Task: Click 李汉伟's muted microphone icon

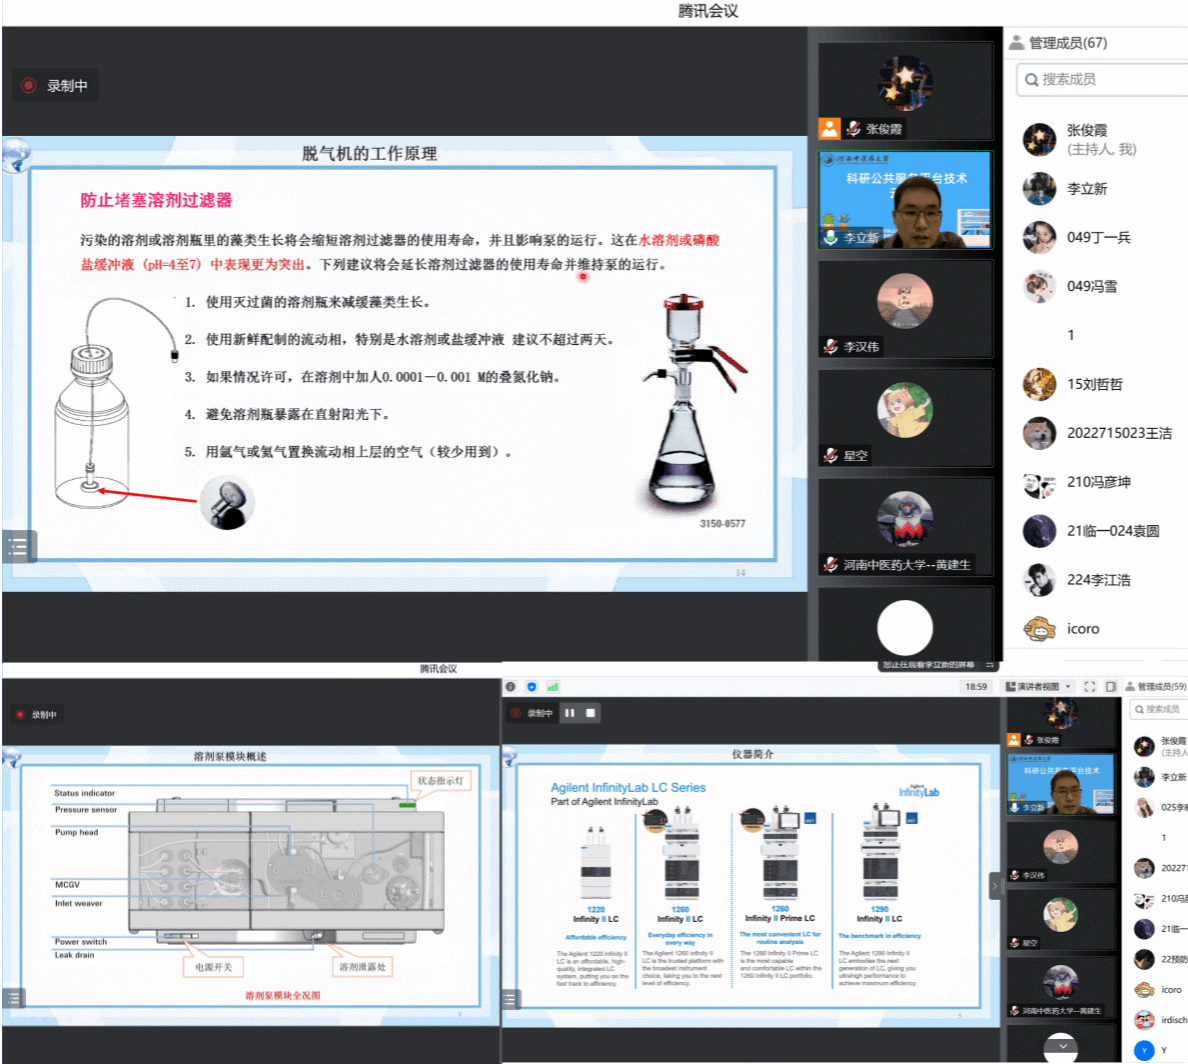Action: click(831, 347)
